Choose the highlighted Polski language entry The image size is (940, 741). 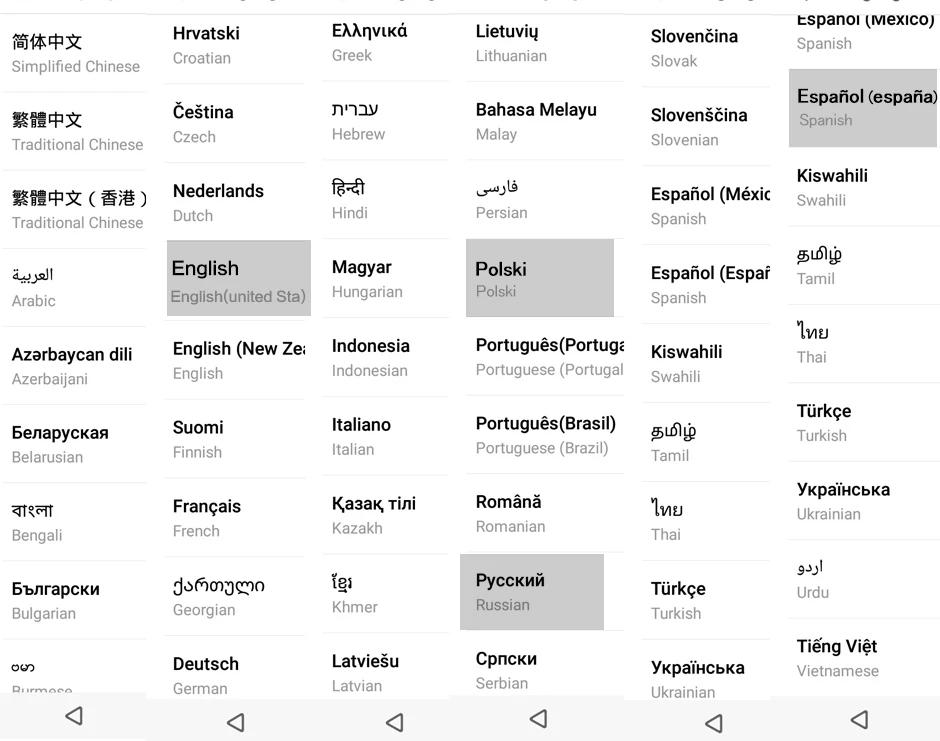click(540, 278)
